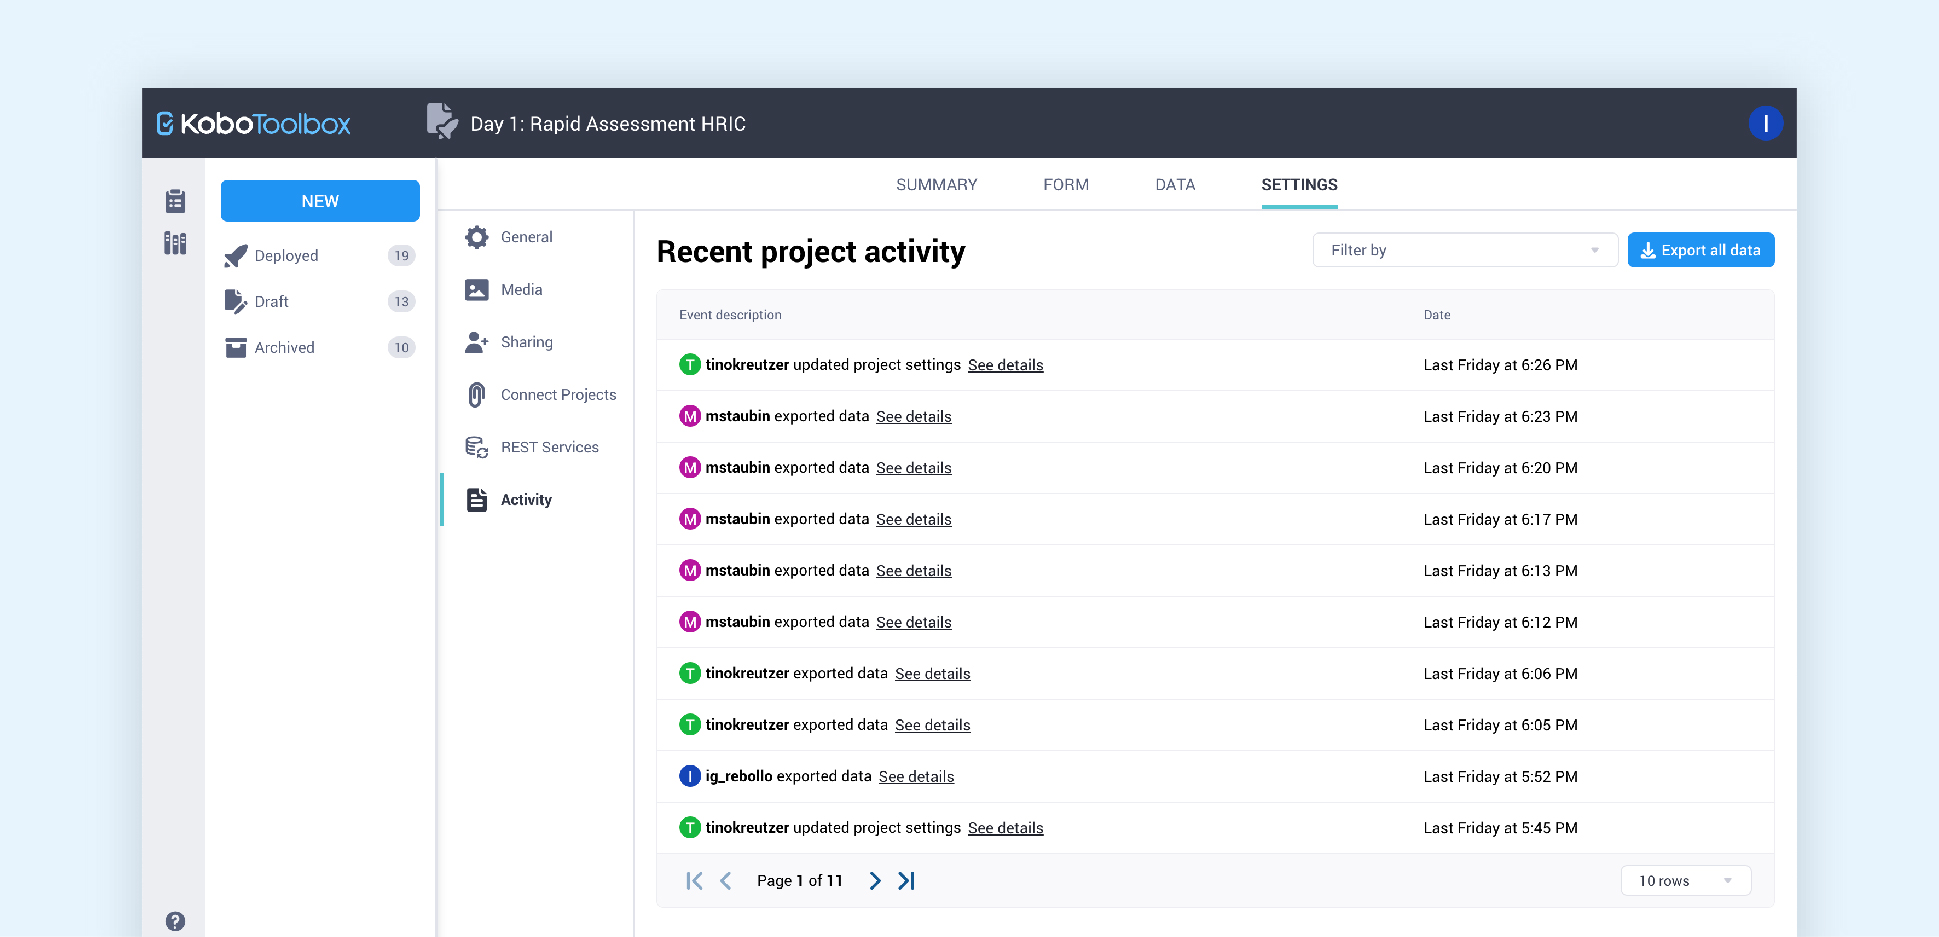Open the 10 rows per page dropdown
The image size is (1939, 937).
(x=1685, y=881)
